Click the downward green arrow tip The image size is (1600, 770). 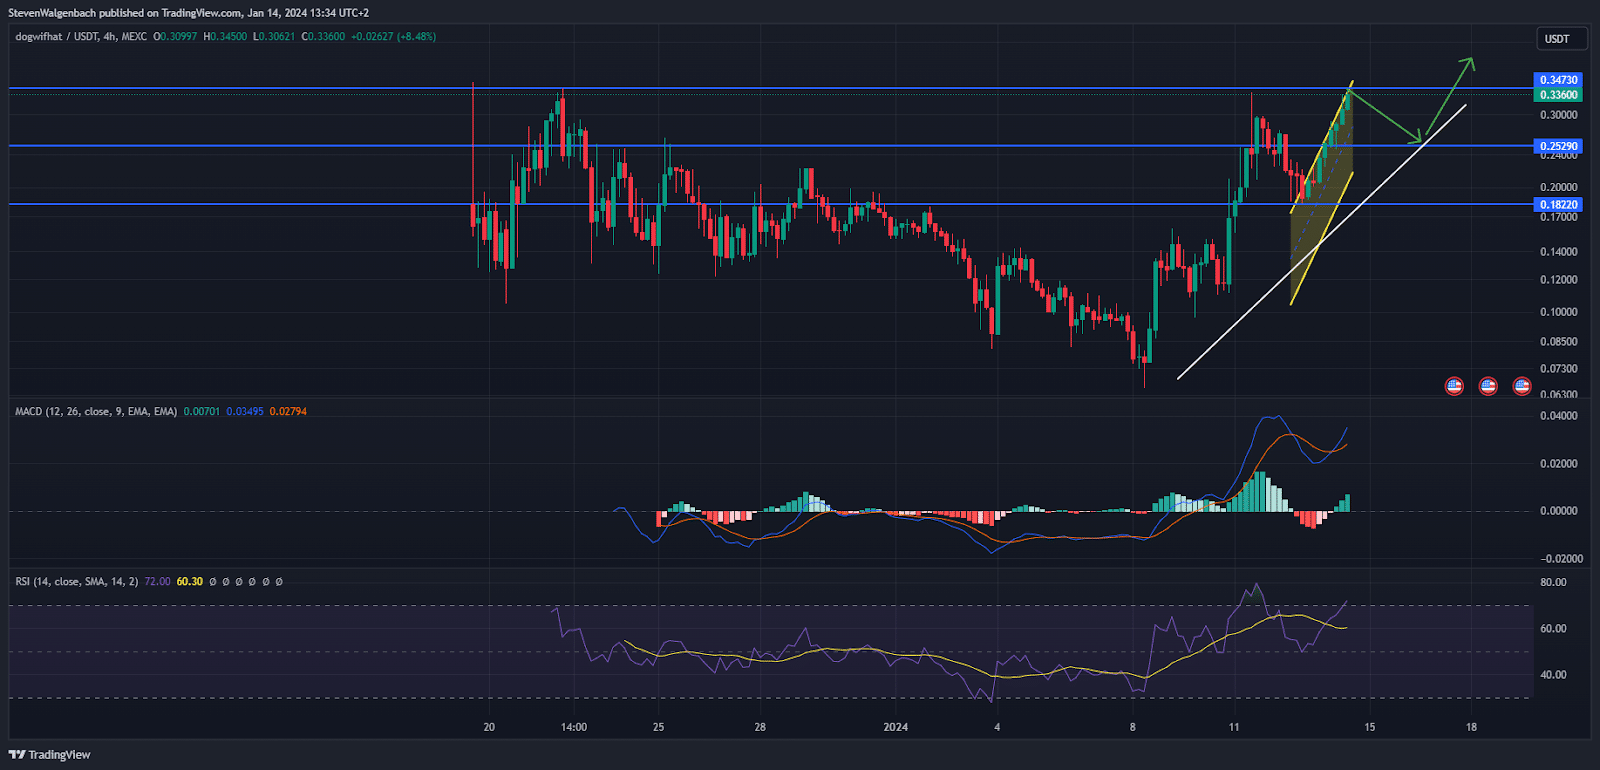1417,138
